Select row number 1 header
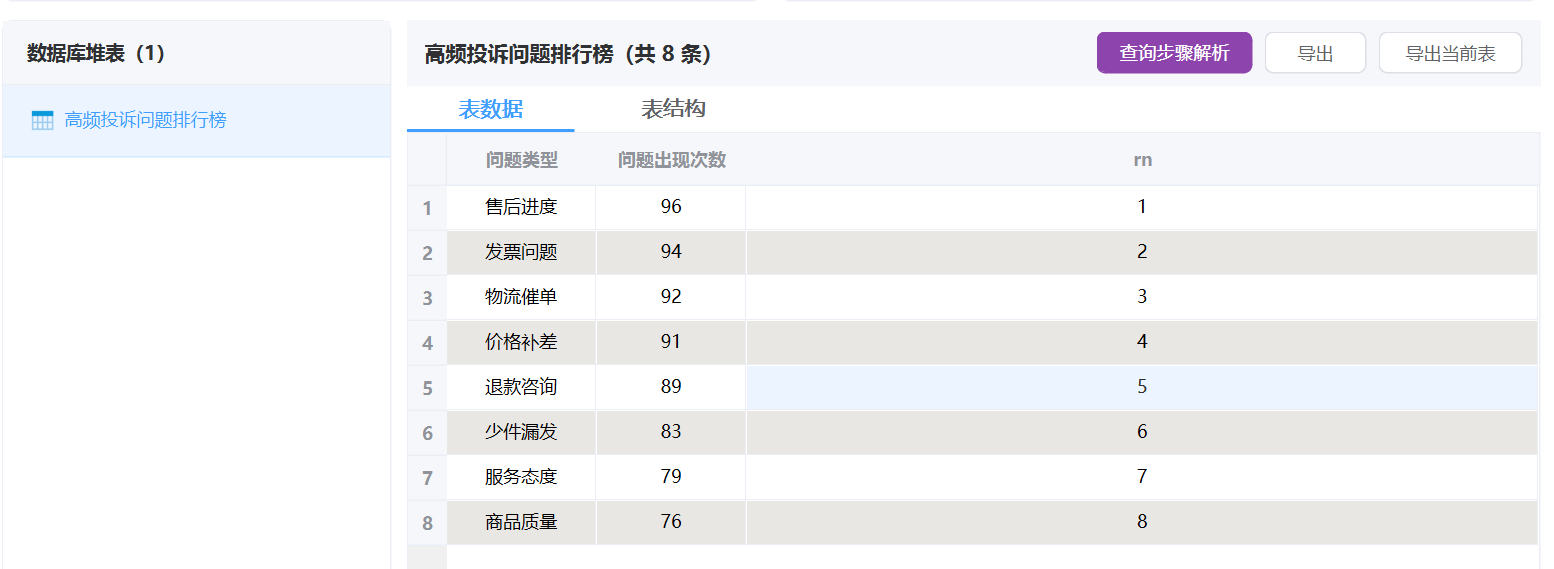The image size is (1554, 569). coord(427,208)
